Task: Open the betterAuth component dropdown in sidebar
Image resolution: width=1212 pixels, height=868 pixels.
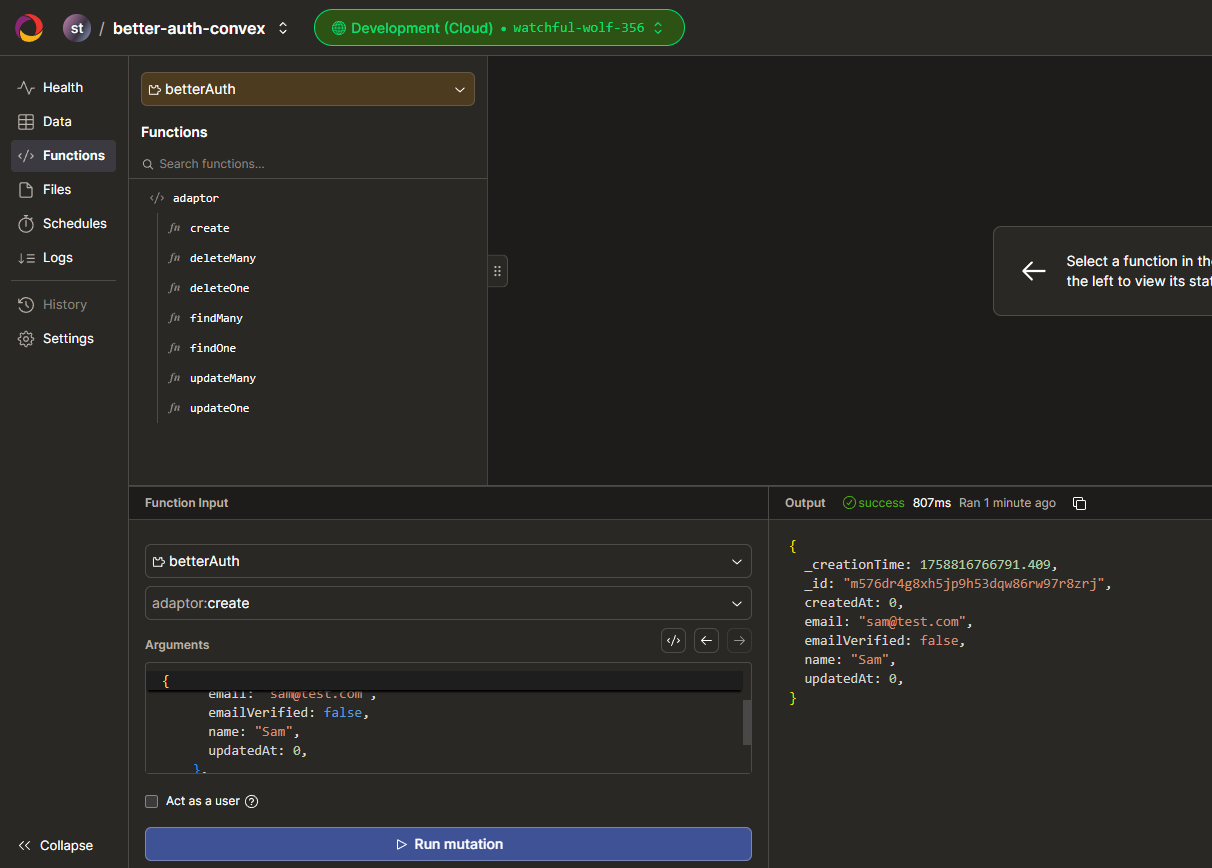Action: [x=307, y=89]
